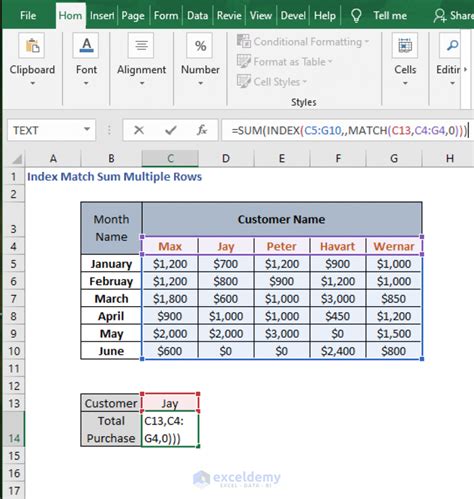Click the Number percent icon
This screenshot has height=499, width=474.
(200, 46)
